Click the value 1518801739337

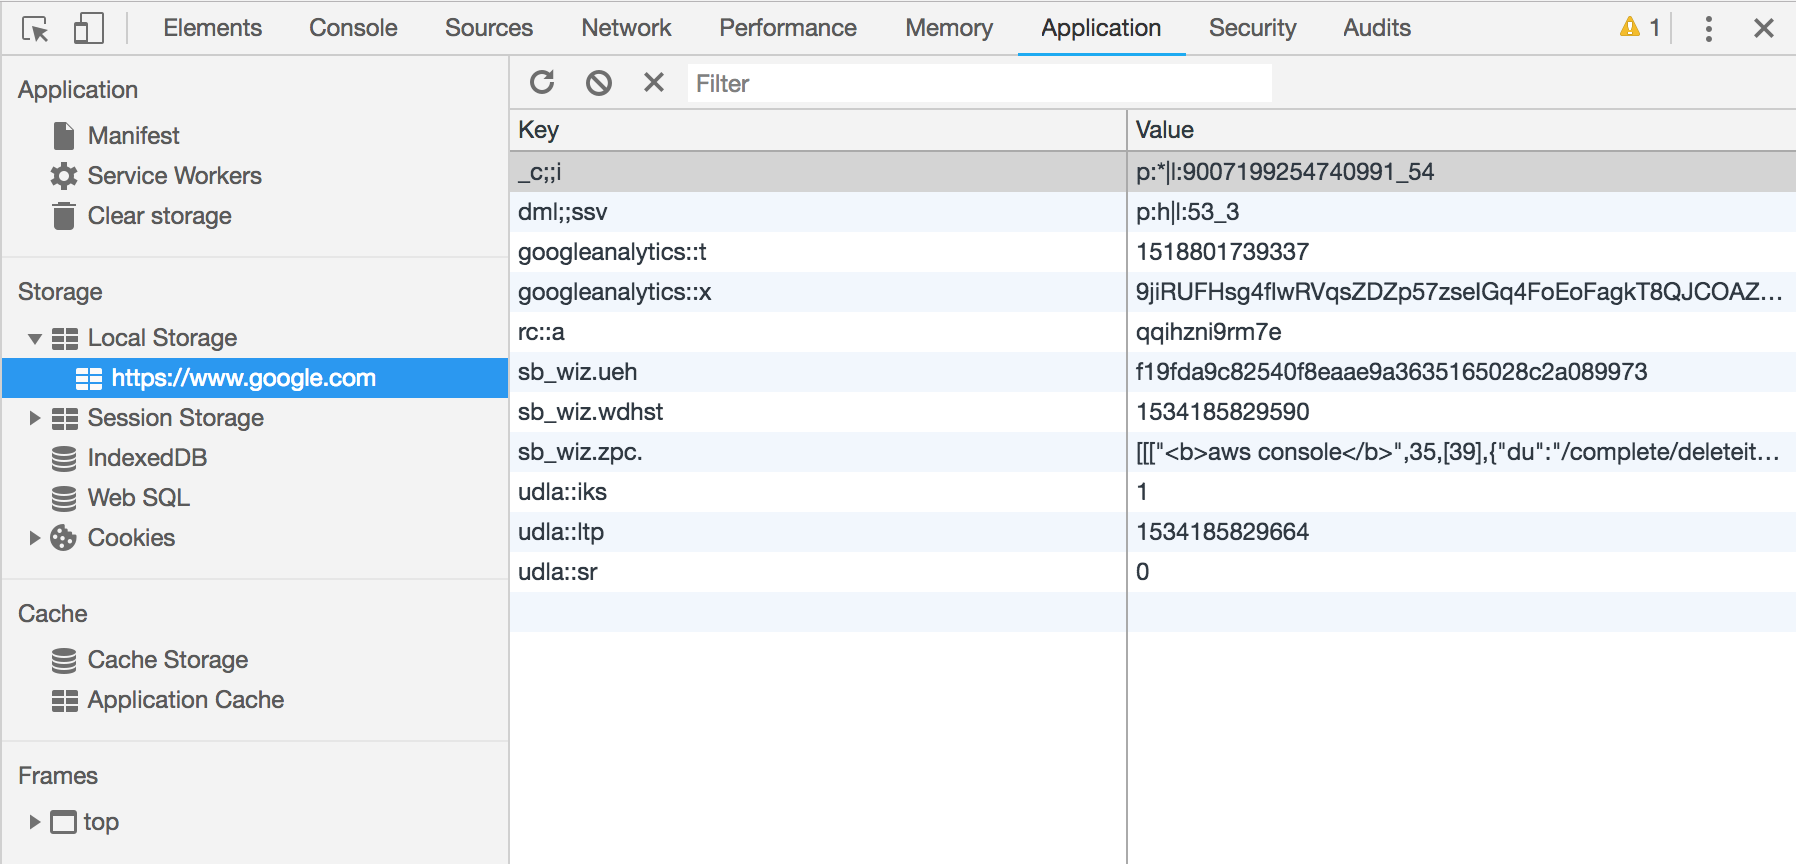(x=1222, y=252)
